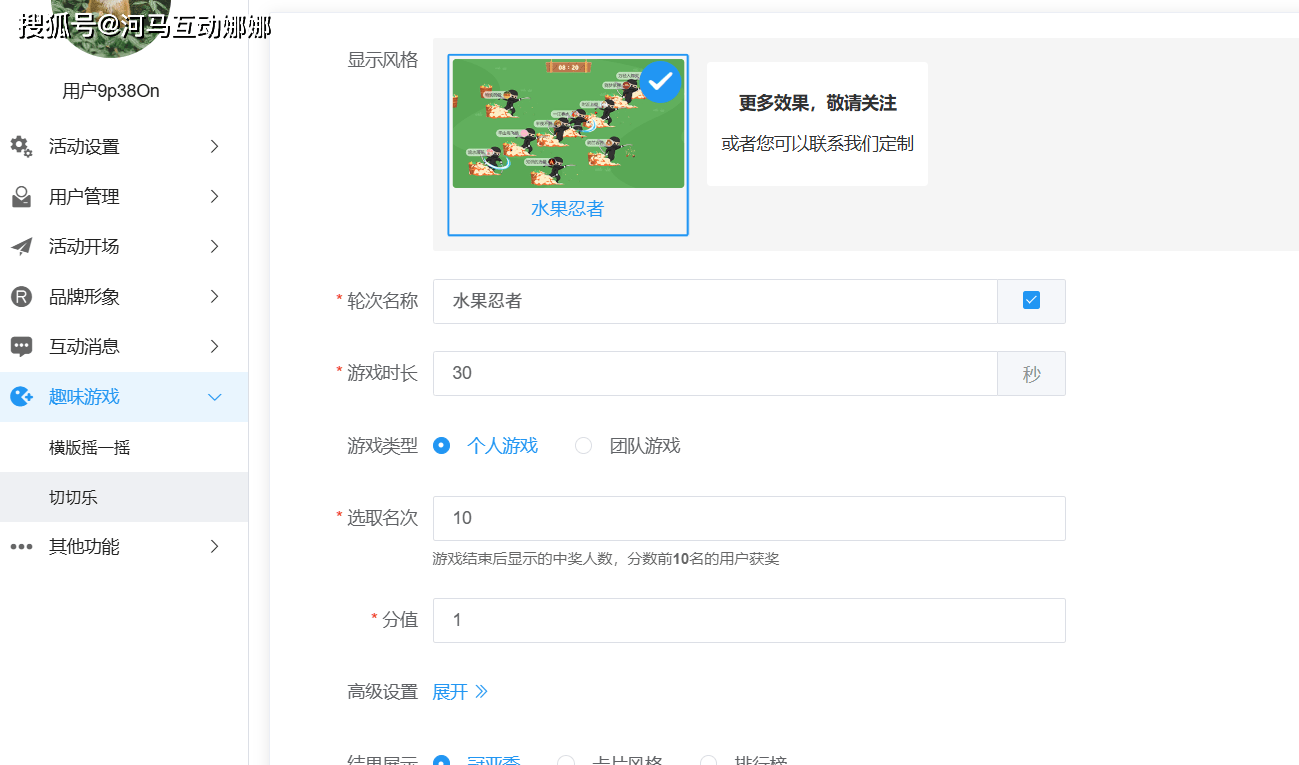Open the 活动设置 settings gear icon

[x=21, y=146]
